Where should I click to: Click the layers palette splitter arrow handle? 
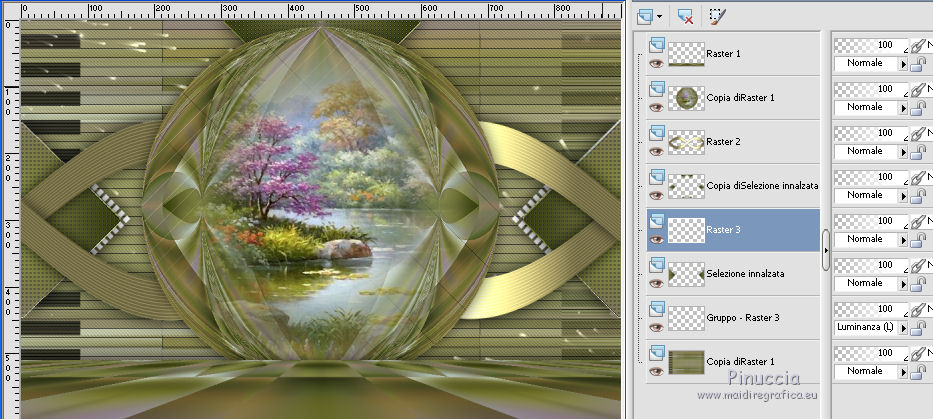click(x=826, y=251)
